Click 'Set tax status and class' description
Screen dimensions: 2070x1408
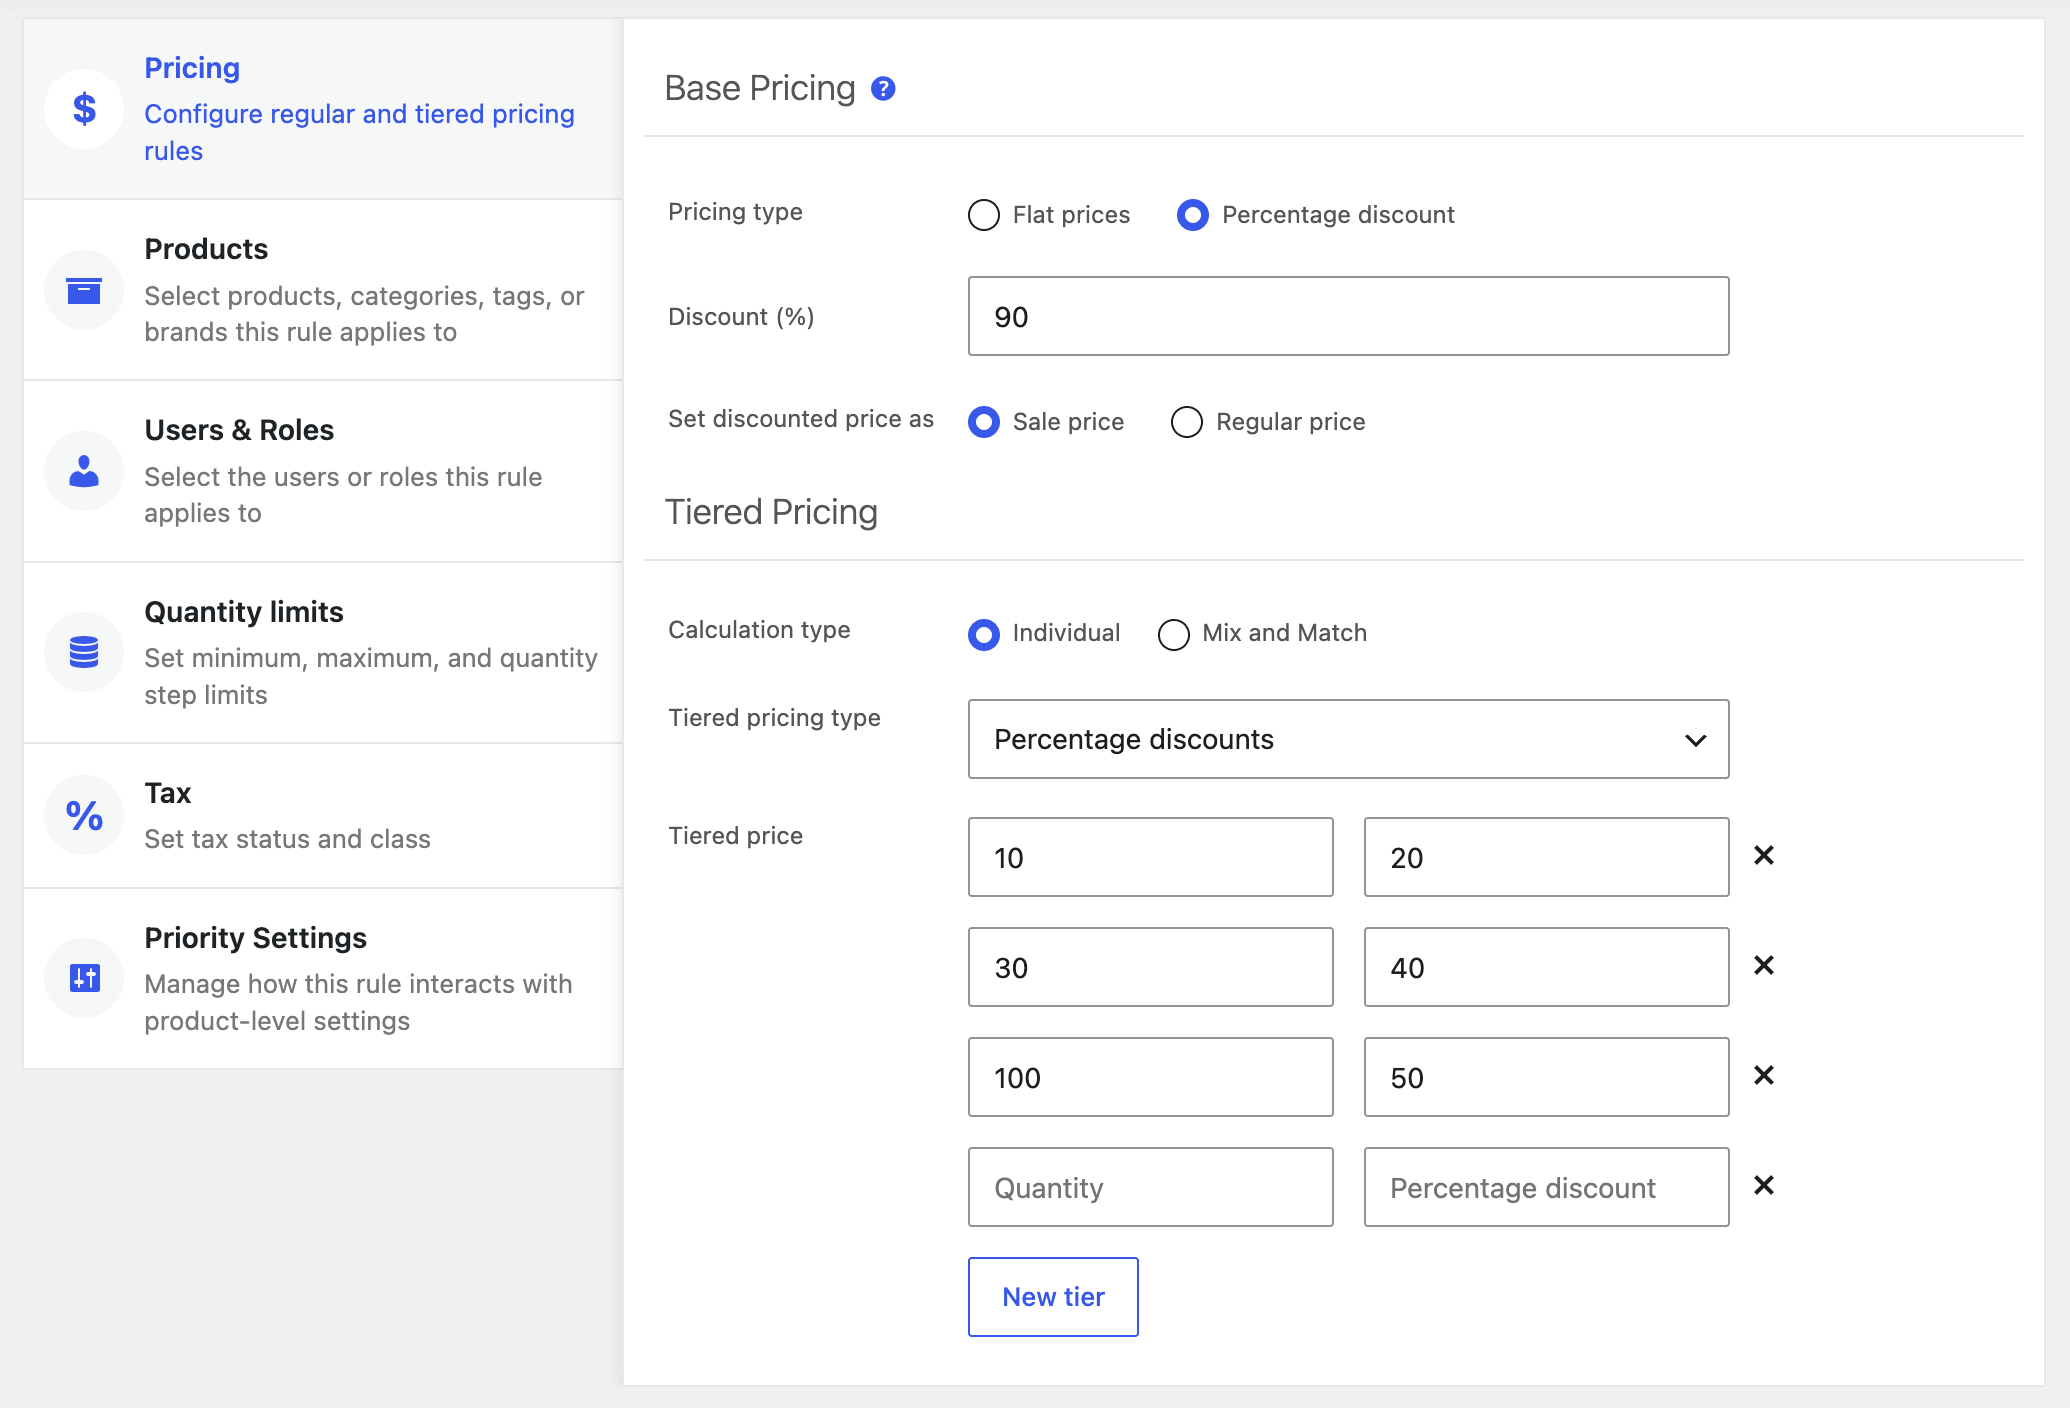tap(287, 839)
